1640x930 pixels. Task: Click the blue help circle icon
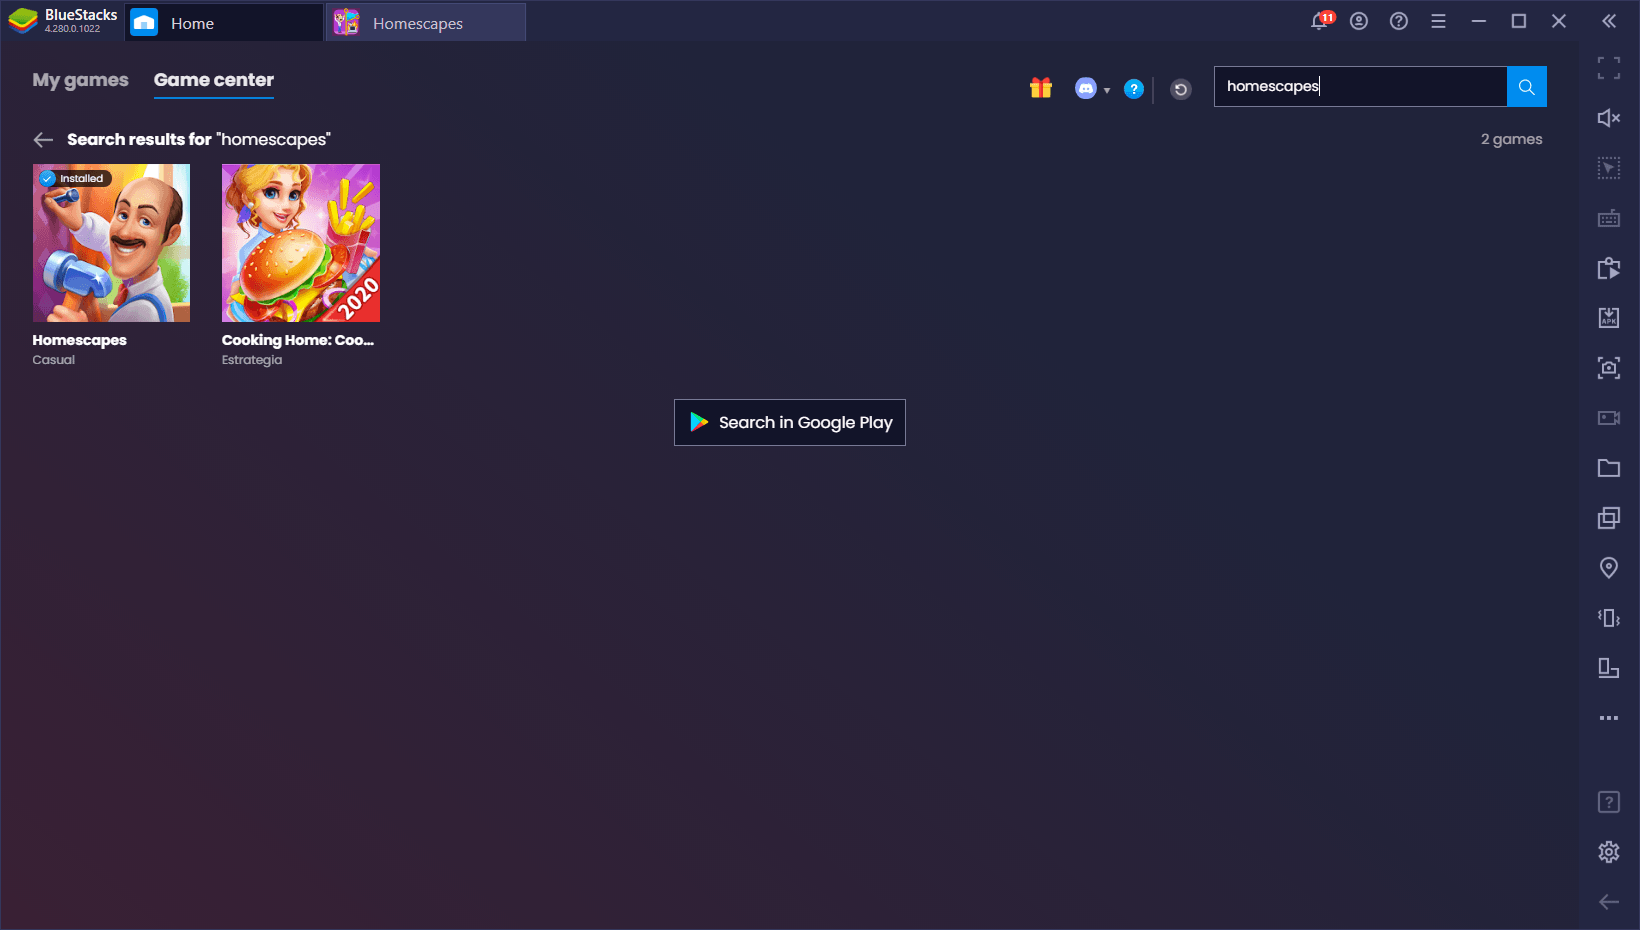[x=1134, y=89]
